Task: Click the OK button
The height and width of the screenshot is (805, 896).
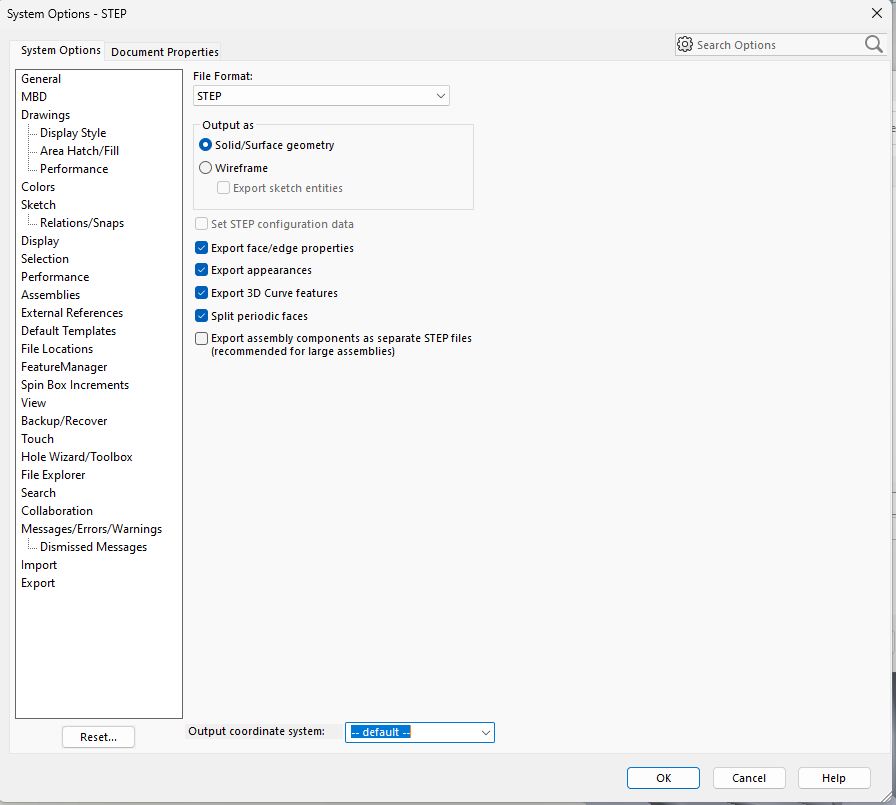Action: tap(663, 778)
